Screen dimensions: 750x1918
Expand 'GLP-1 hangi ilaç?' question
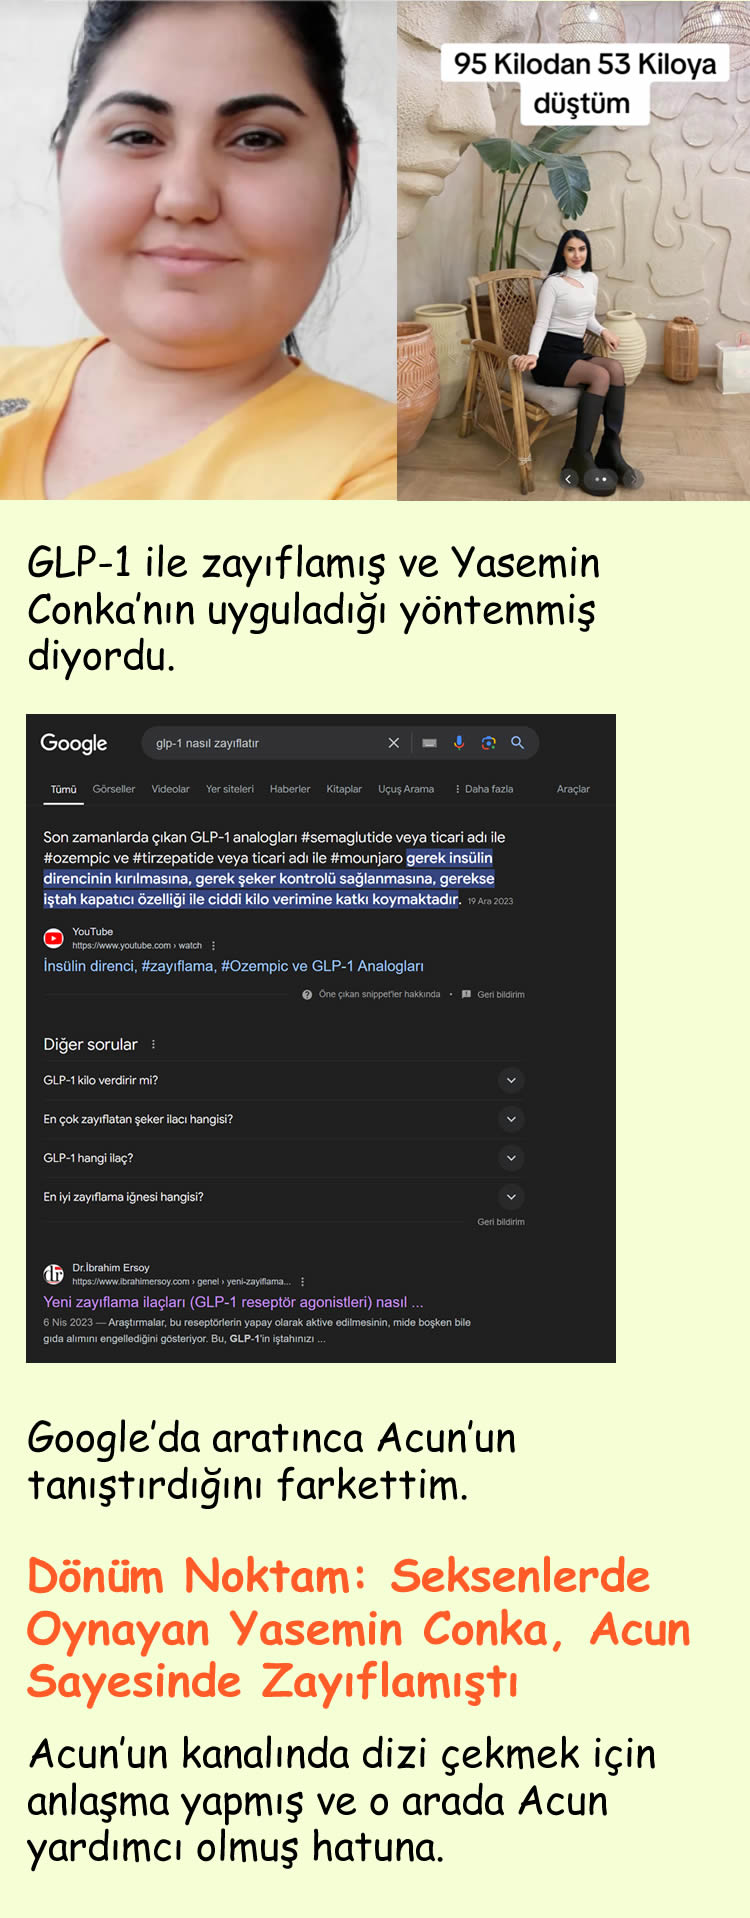511,1158
